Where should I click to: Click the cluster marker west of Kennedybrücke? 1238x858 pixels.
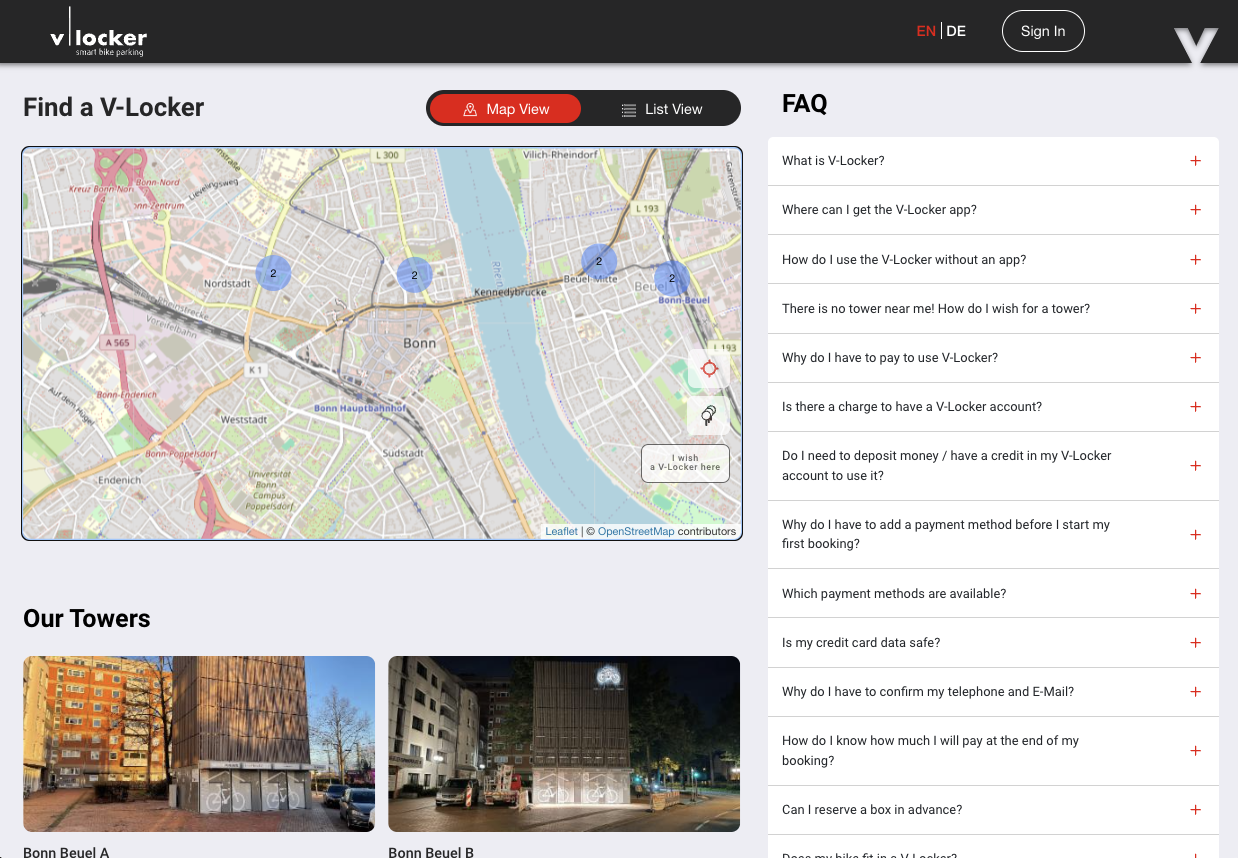(414, 274)
